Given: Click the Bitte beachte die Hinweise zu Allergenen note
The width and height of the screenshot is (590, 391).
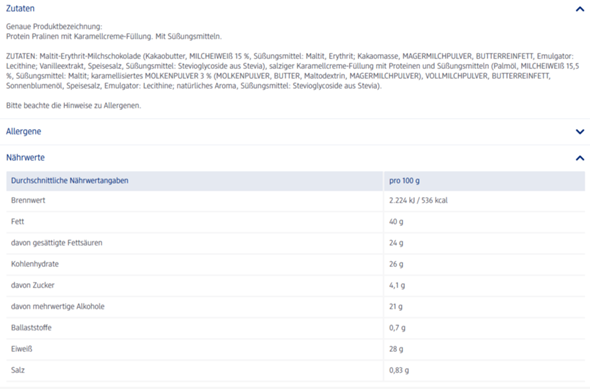Looking at the screenshot, I should [x=73, y=105].
